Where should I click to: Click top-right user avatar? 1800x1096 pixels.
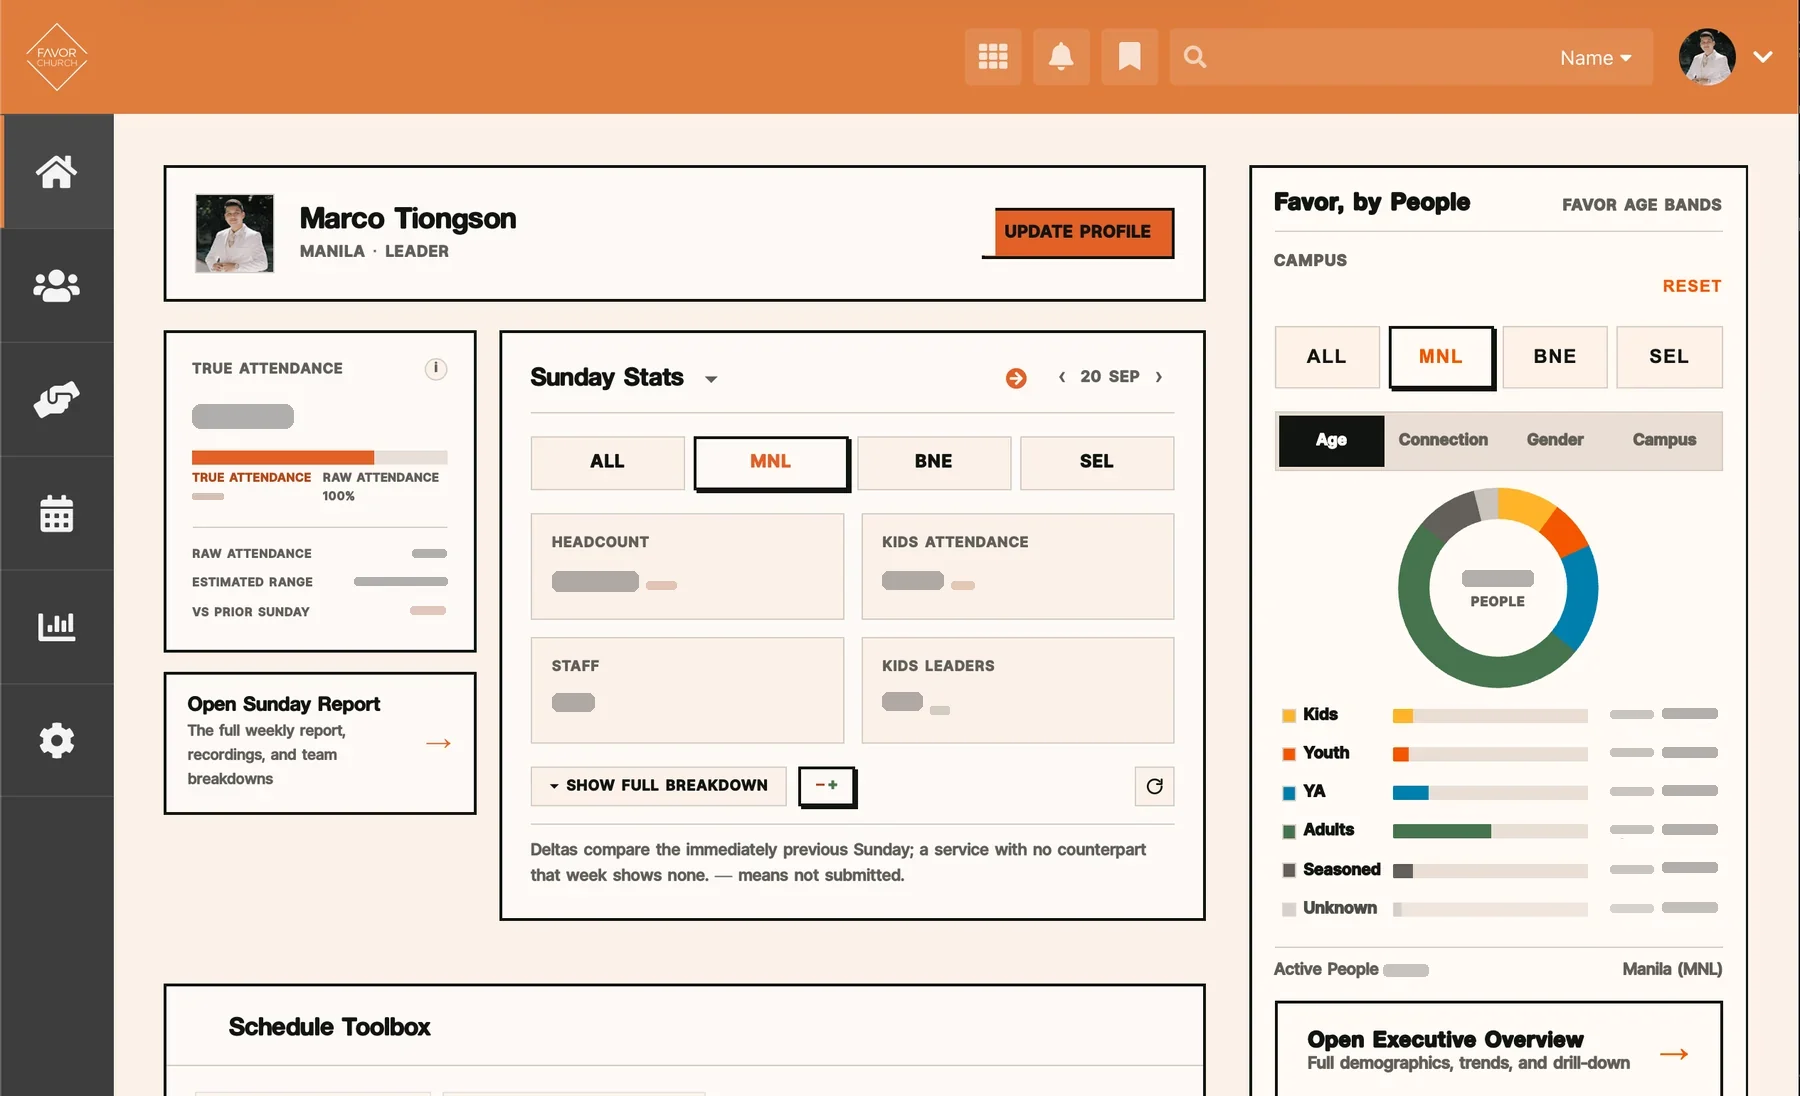pyautogui.click(x=1707, y=57)
